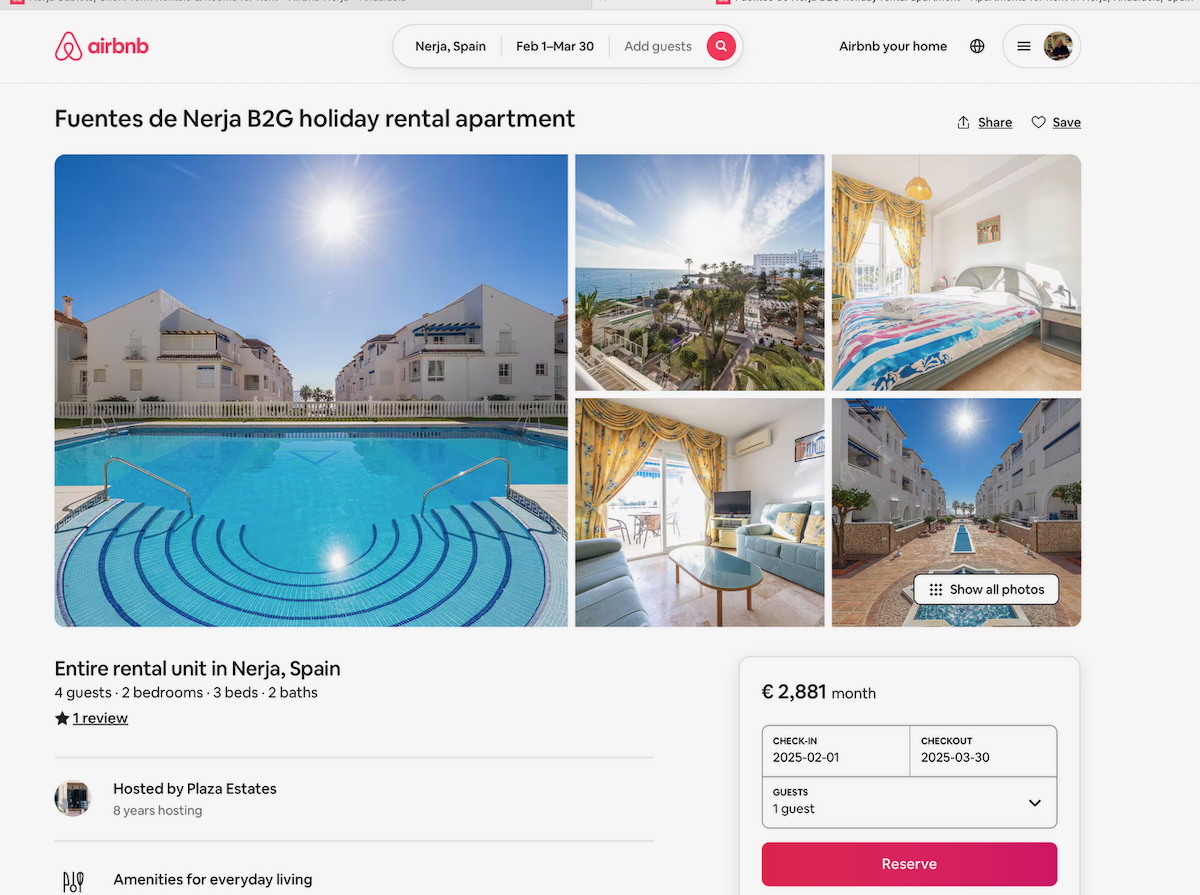1200x895 pixels.
Task: Click the Airbnb your home link
Action: point(893,46)
